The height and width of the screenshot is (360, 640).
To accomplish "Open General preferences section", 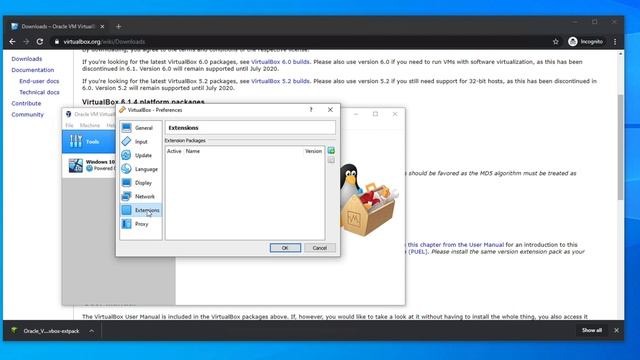I will point(141,128).
